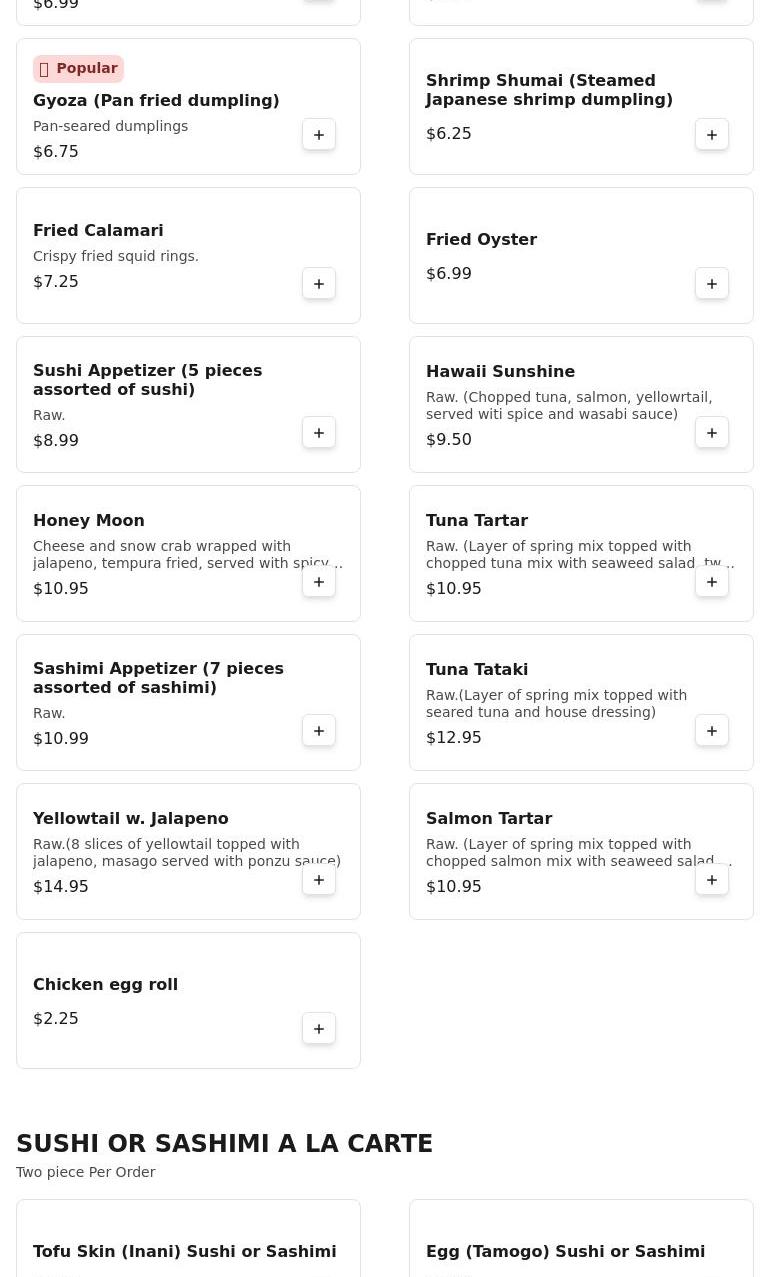Add Fried Calamari with plus button
The height and width of the screenshot is (1277, 770).
tap(319, 284)
